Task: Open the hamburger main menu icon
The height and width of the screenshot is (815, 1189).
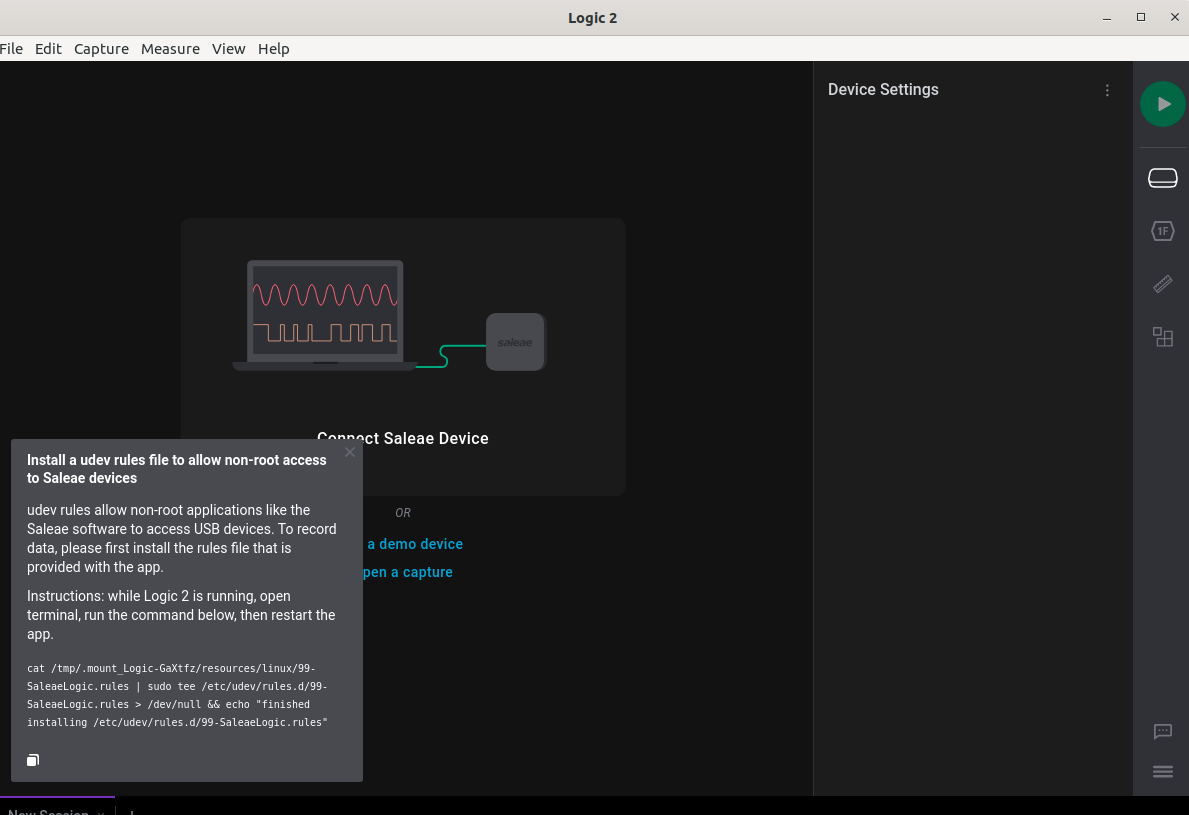Action: (1162, 772)
